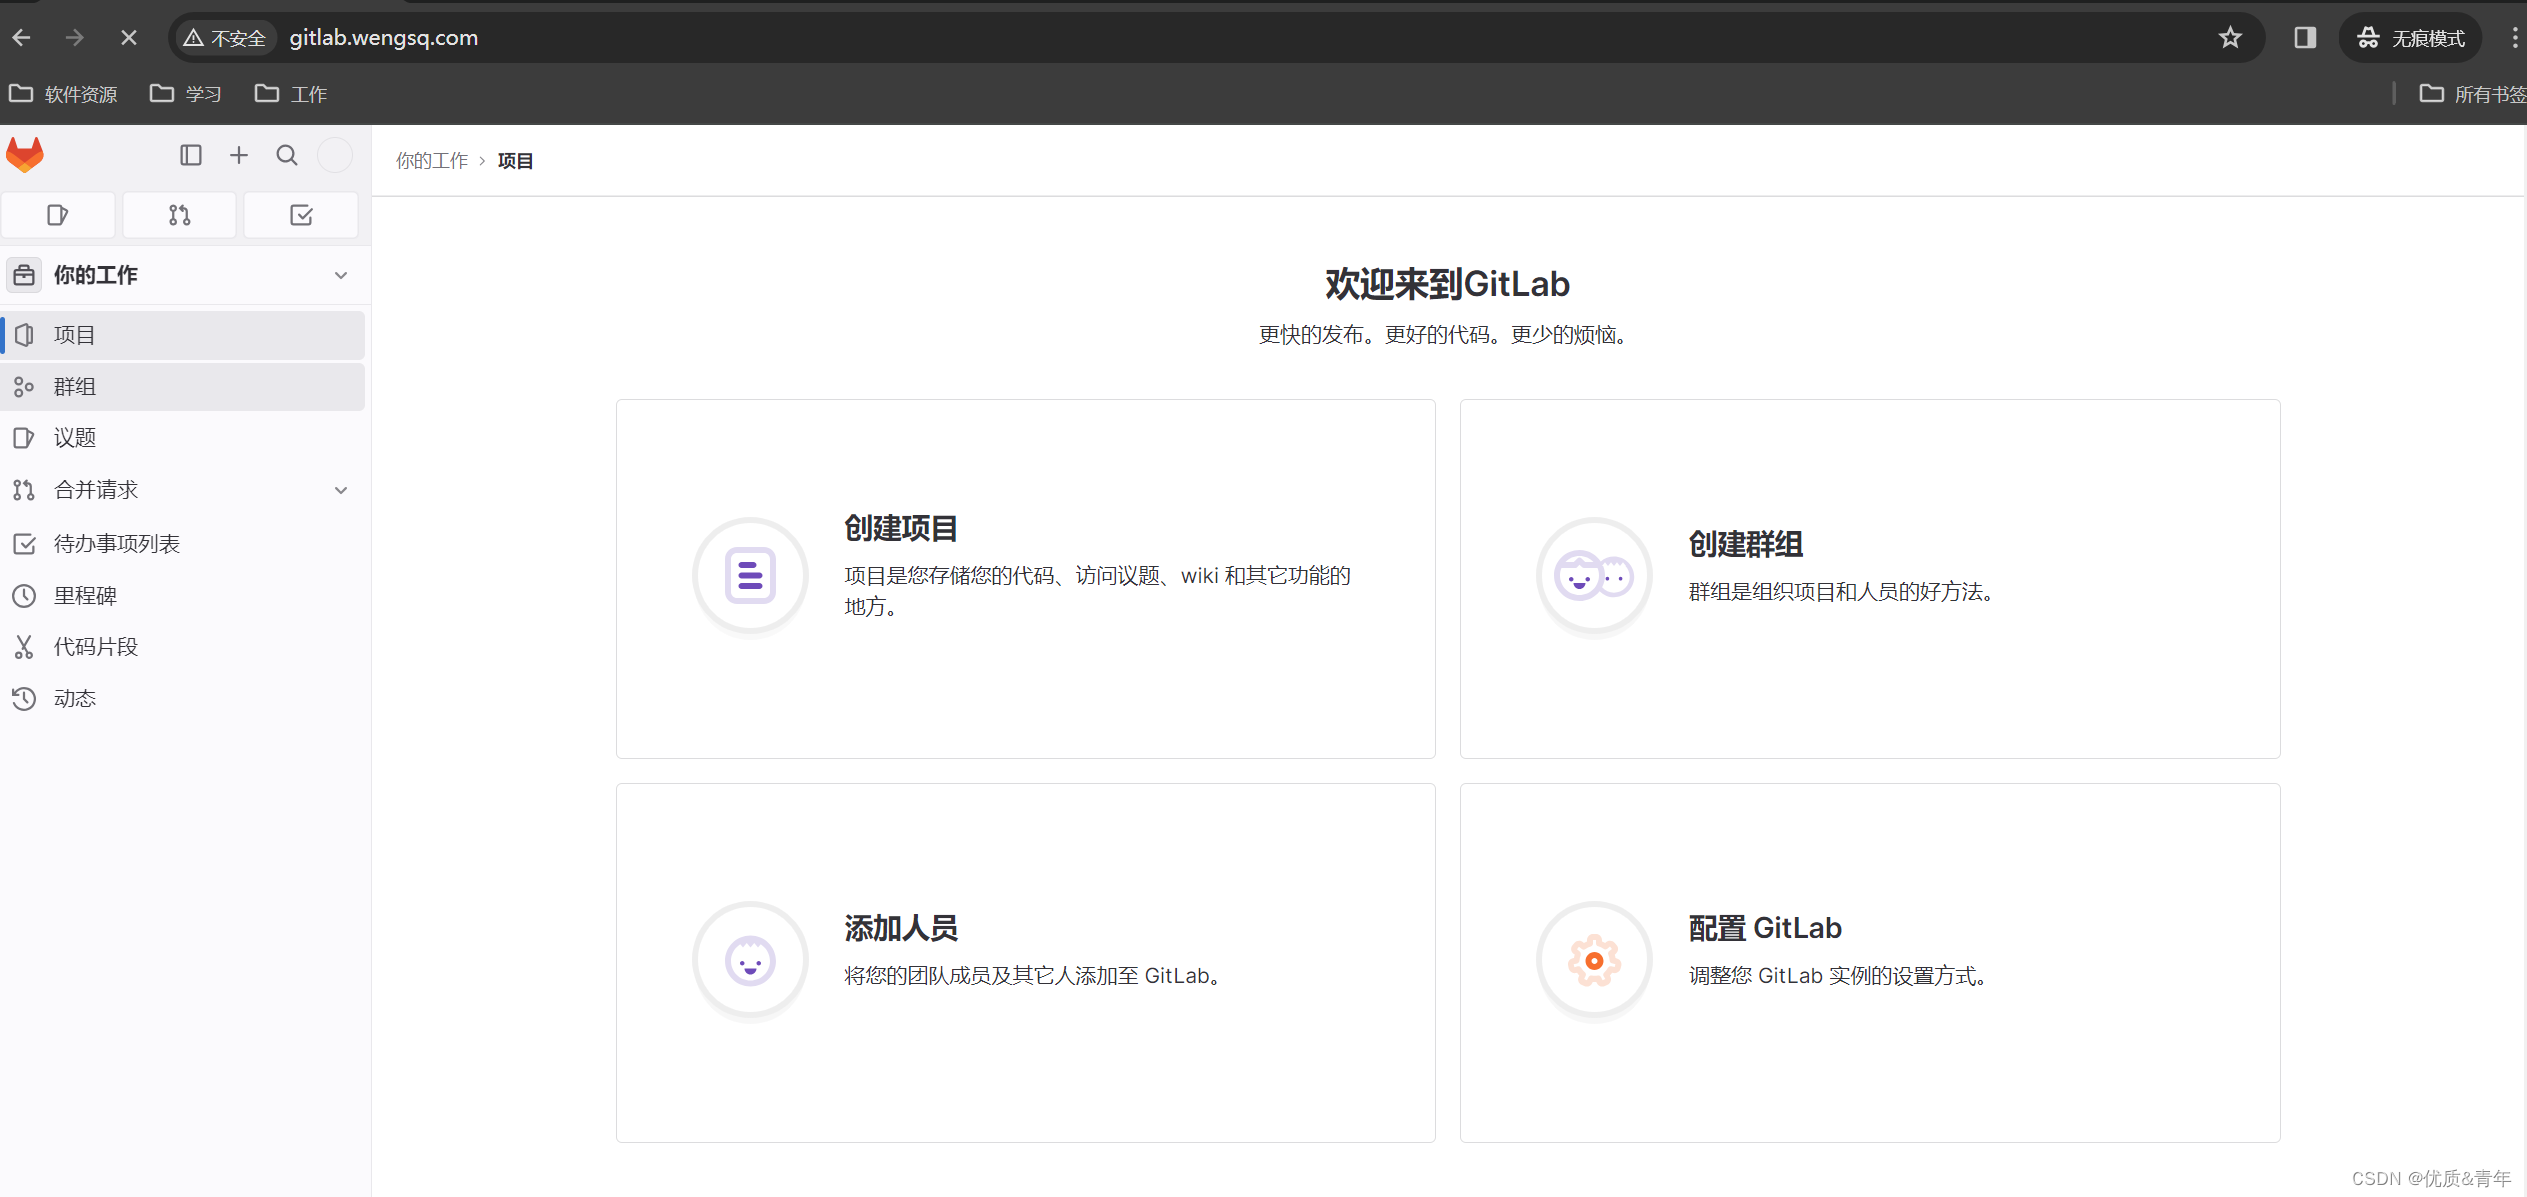Viewport: 2527px width, 1197px height.
Task: Open to-do list shortcut button
Action: [301, 215]
